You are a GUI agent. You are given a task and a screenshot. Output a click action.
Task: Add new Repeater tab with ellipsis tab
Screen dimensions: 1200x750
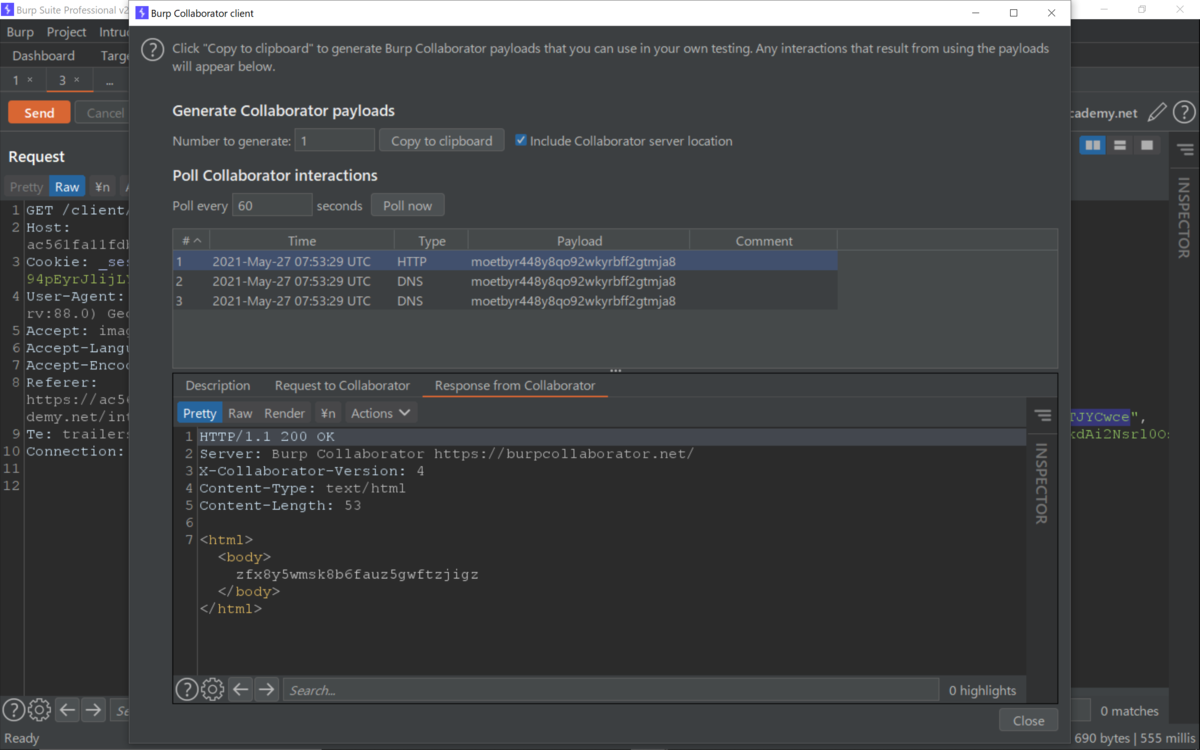109,81
